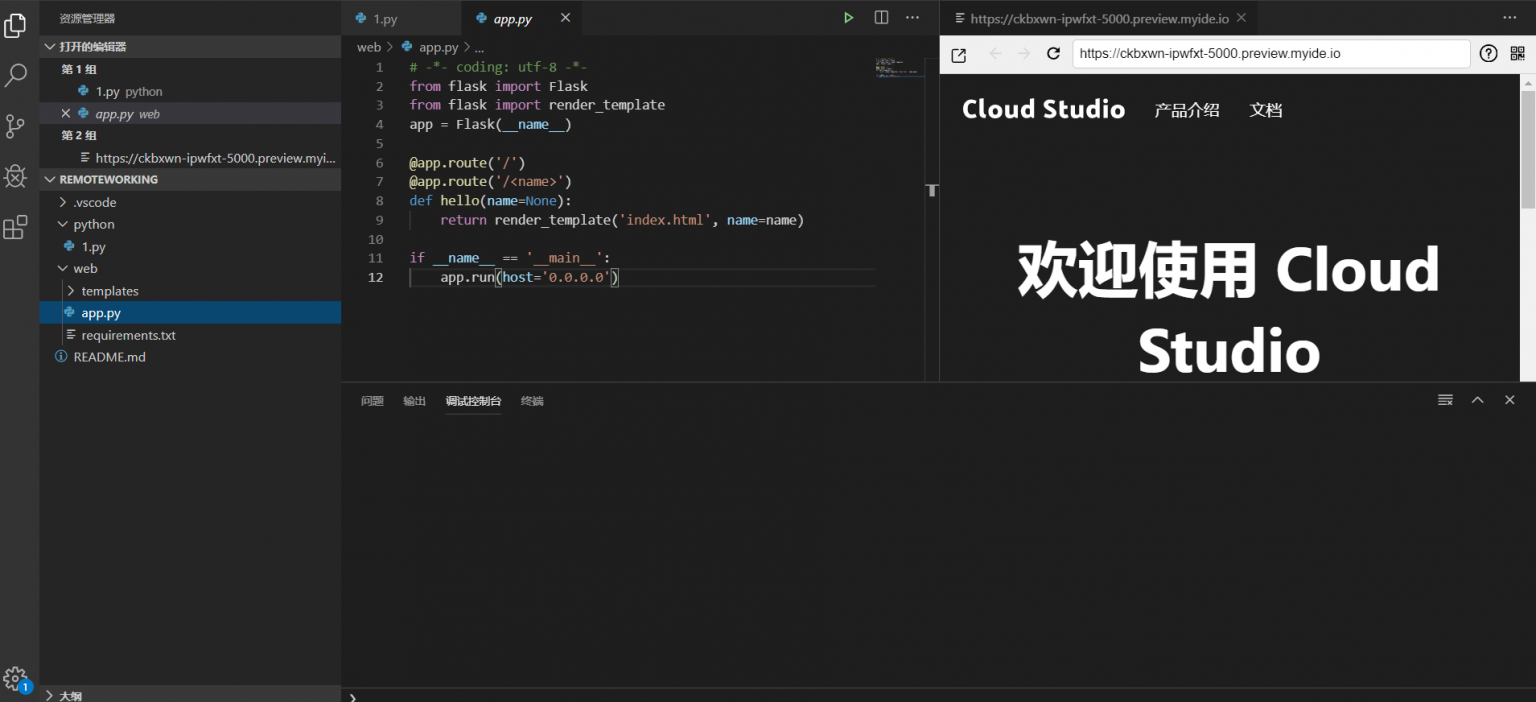This screenshot has width=1536, height=702.
Task: Click the 文档 link in preview
Action: click(1265, 110)
